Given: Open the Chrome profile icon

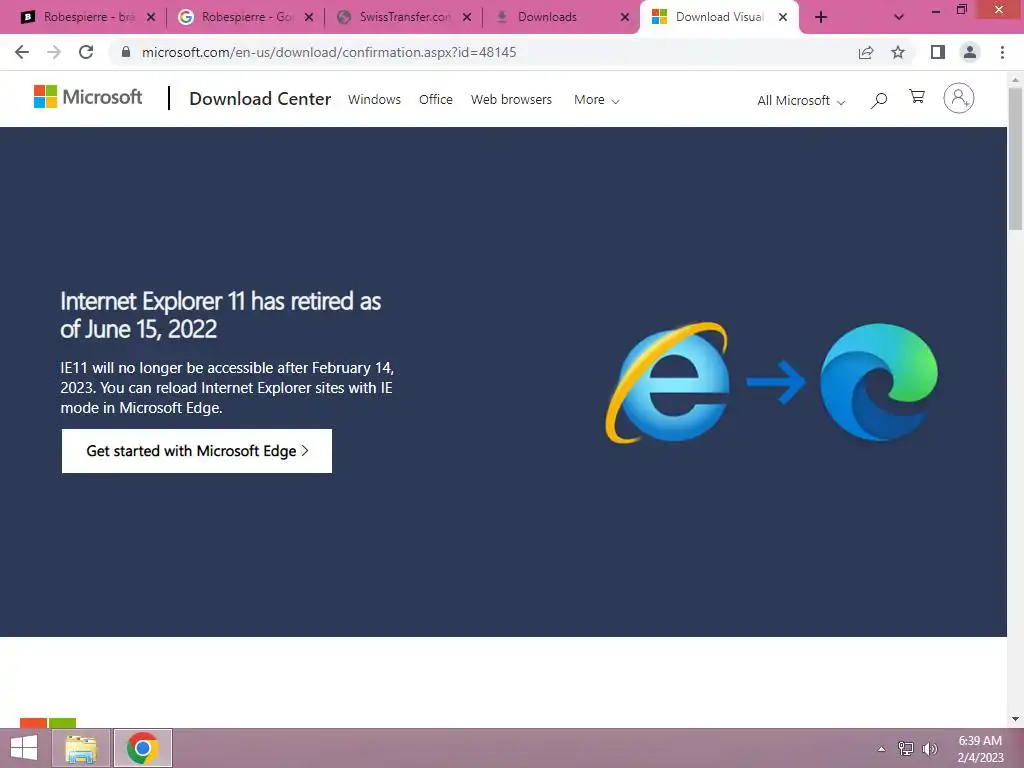Looking at the screenshot, I should point(970,52).
